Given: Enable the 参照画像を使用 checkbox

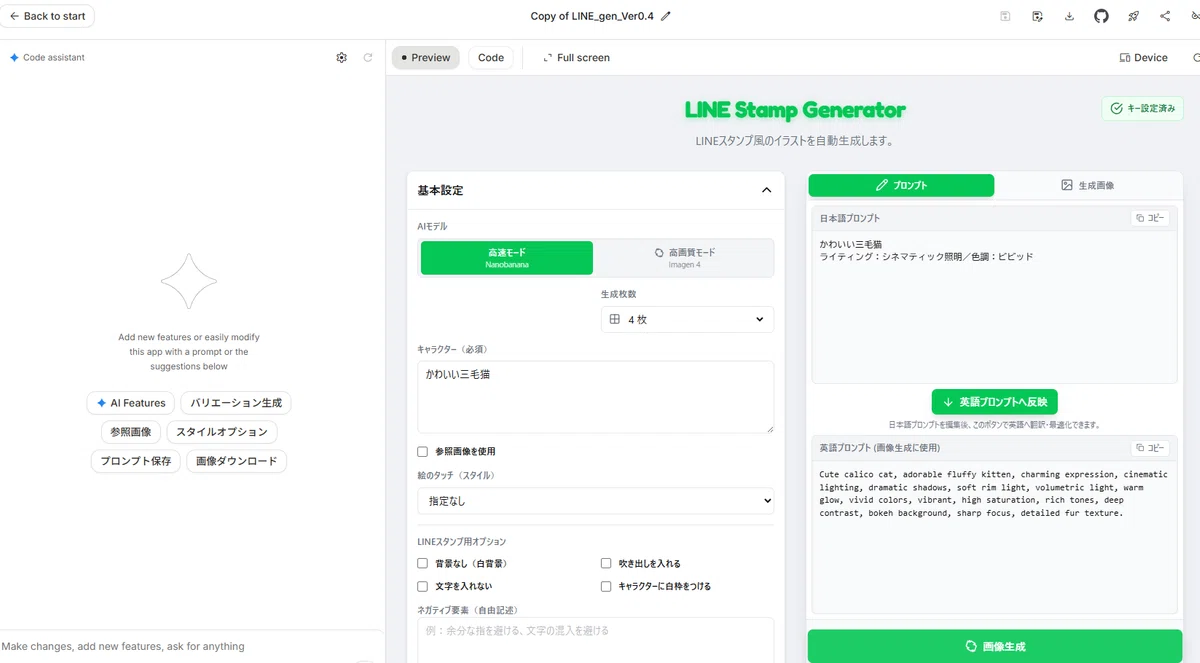Looking at the screenshot, I should [x=423, y=452].
